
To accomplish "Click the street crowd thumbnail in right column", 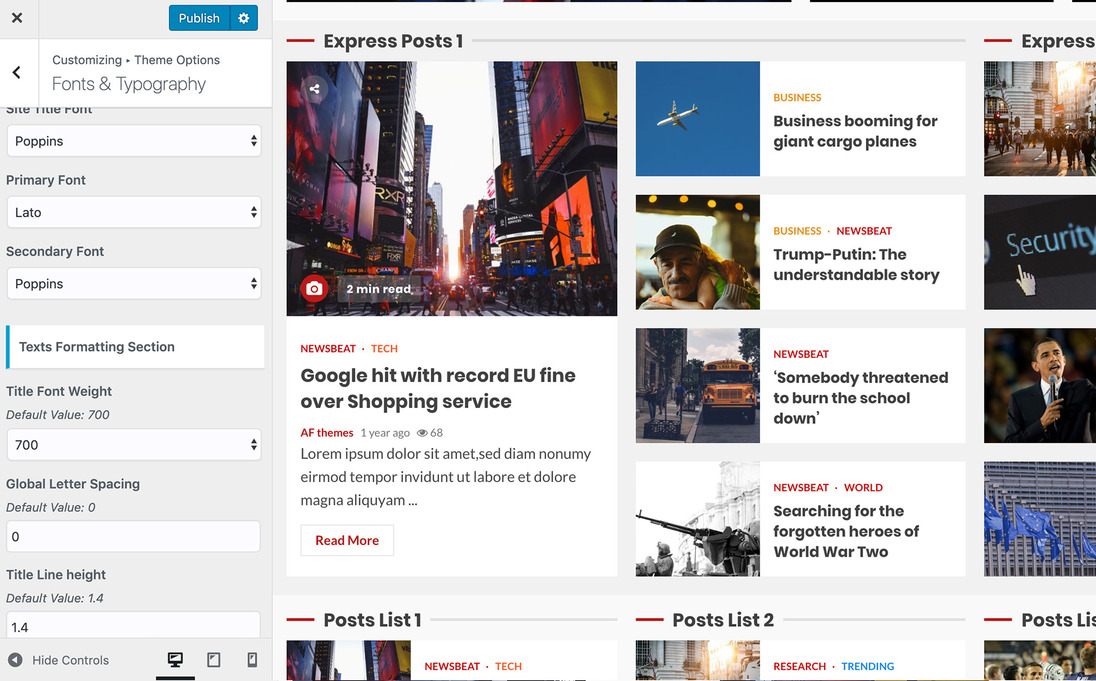I will [1040, 119].
